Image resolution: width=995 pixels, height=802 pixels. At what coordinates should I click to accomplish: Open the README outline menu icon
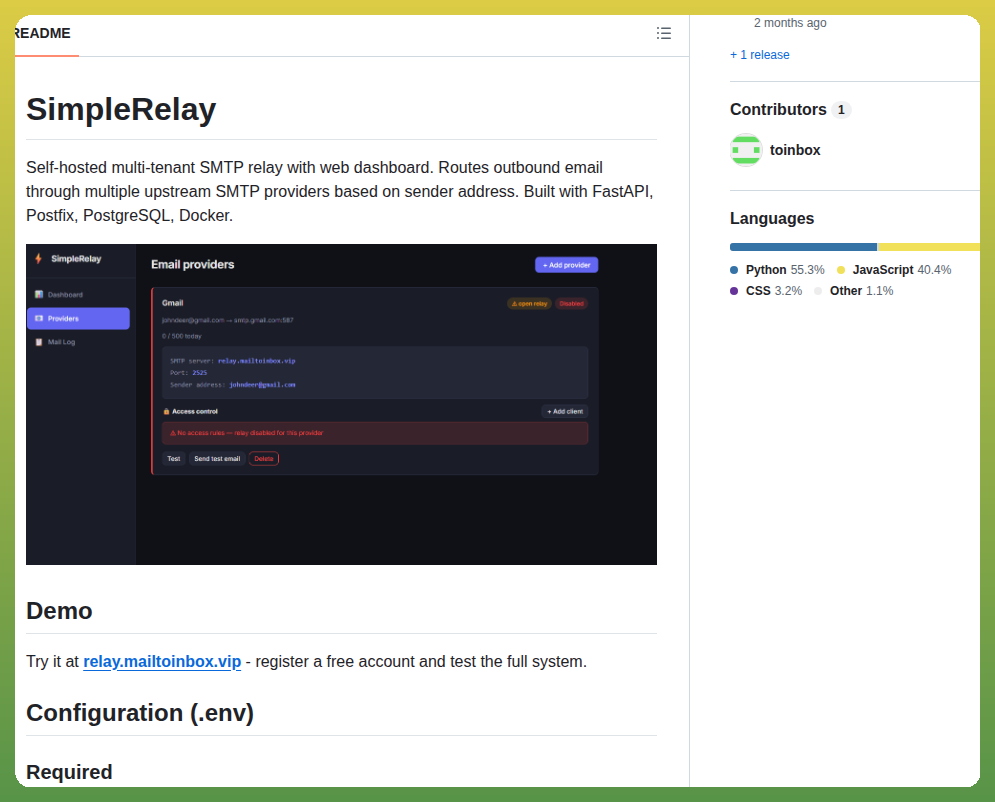pyautogui.click(x=664, y=33)
